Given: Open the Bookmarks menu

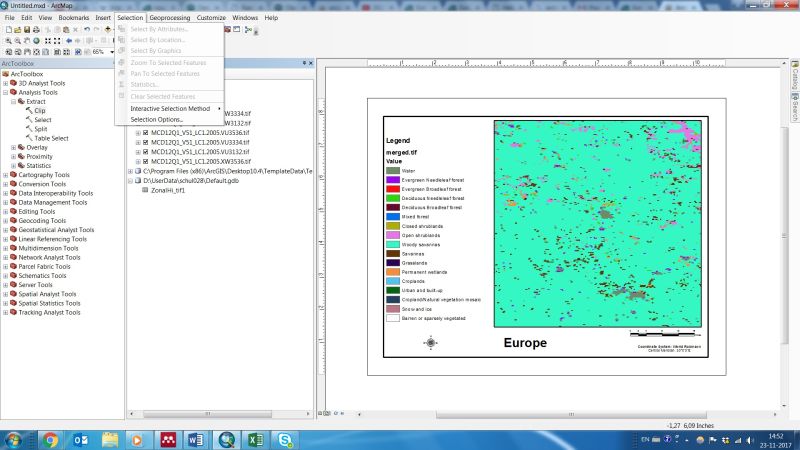Looking at the screenshot, I should click(x=74, y=17).
